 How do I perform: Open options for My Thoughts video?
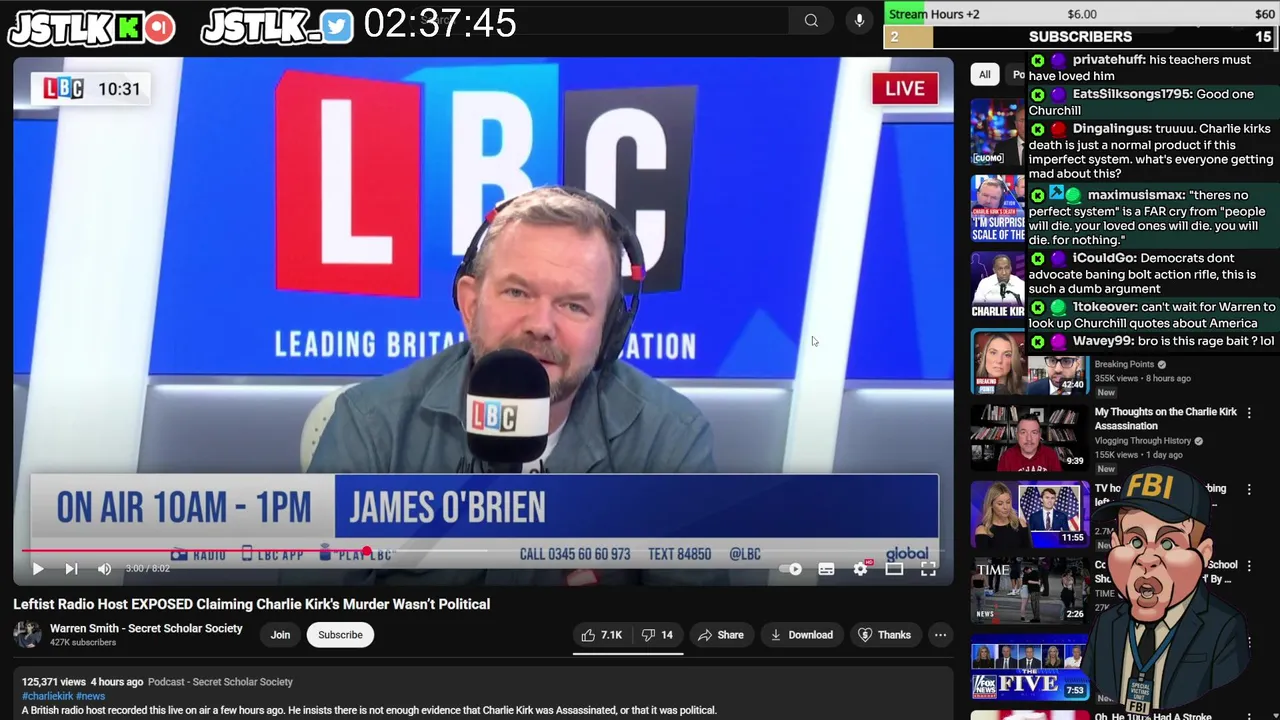(1249, 412)
